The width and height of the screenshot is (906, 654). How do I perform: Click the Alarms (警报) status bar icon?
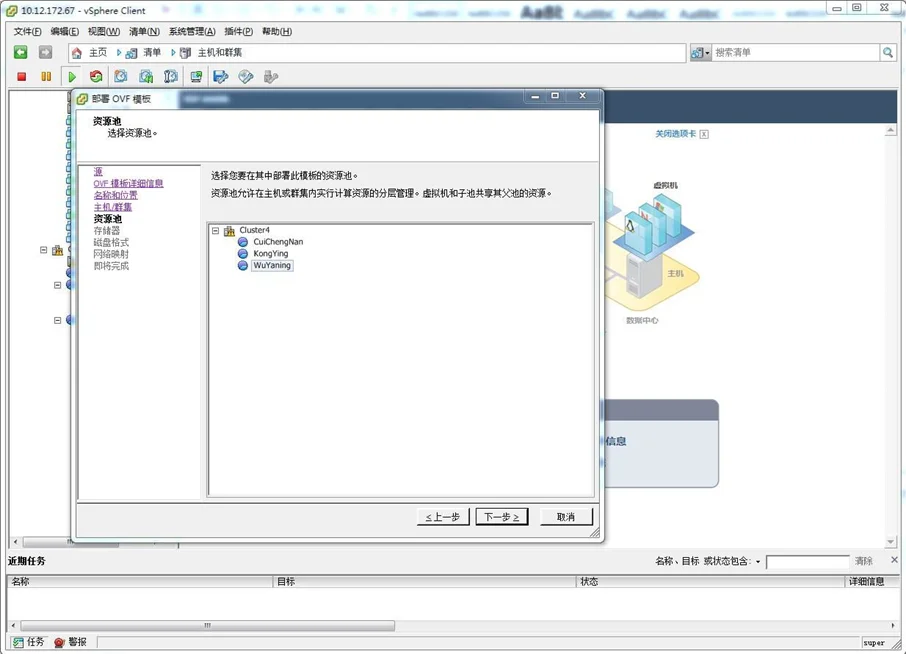[59, 642]
